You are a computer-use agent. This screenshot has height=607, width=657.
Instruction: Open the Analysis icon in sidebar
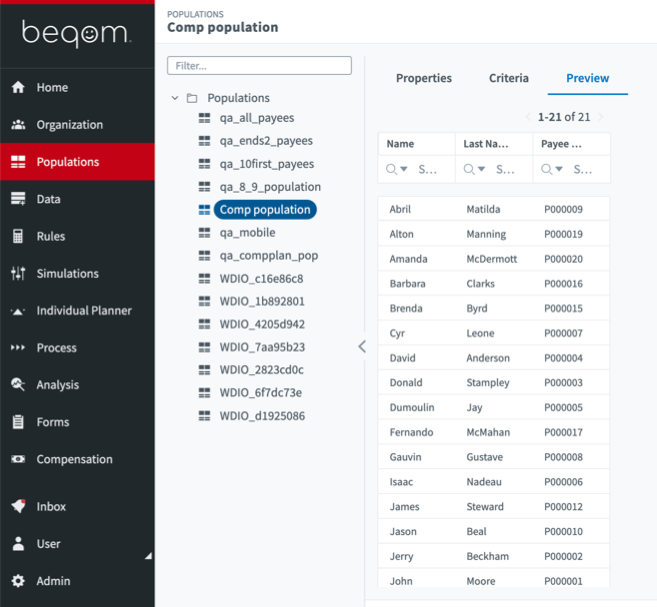pyautogui.click(x=18, y=385)
